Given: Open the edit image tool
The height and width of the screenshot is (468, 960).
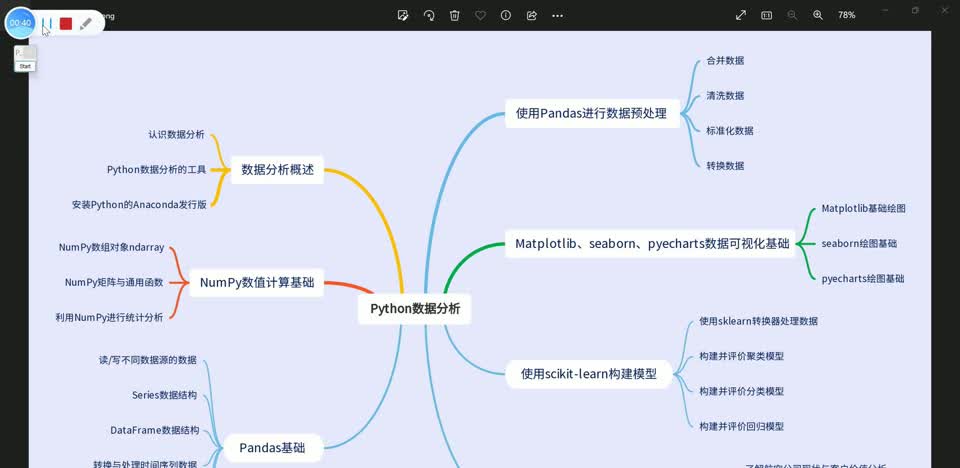Looking at the screenshot, I should pyautogui.click(x=403, y=15).
